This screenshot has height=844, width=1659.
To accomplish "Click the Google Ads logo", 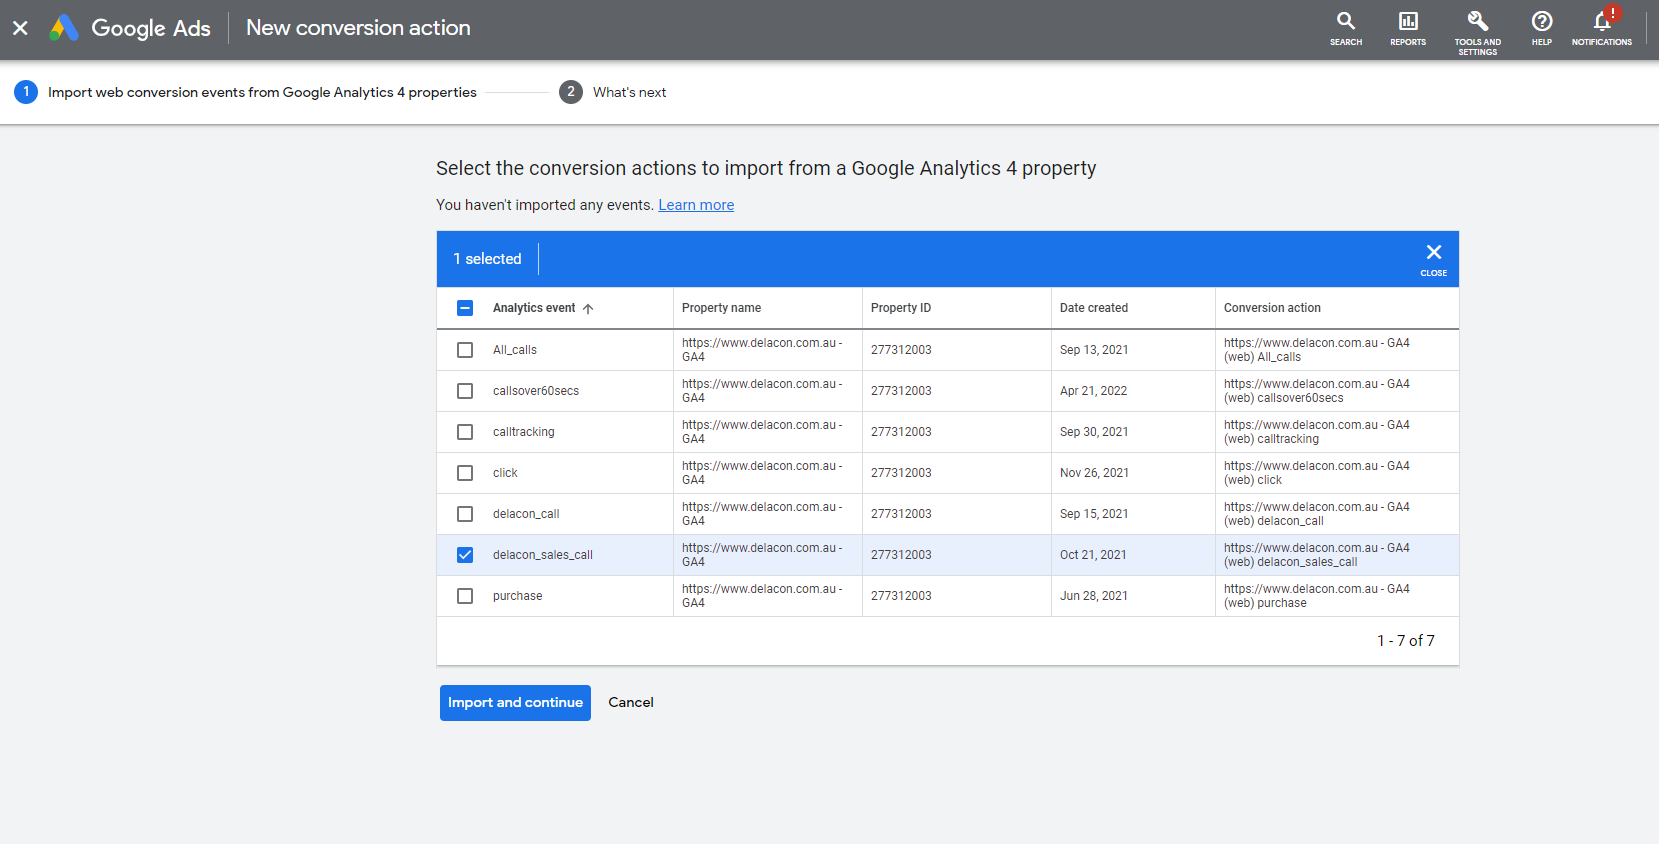I will [64, 28].
